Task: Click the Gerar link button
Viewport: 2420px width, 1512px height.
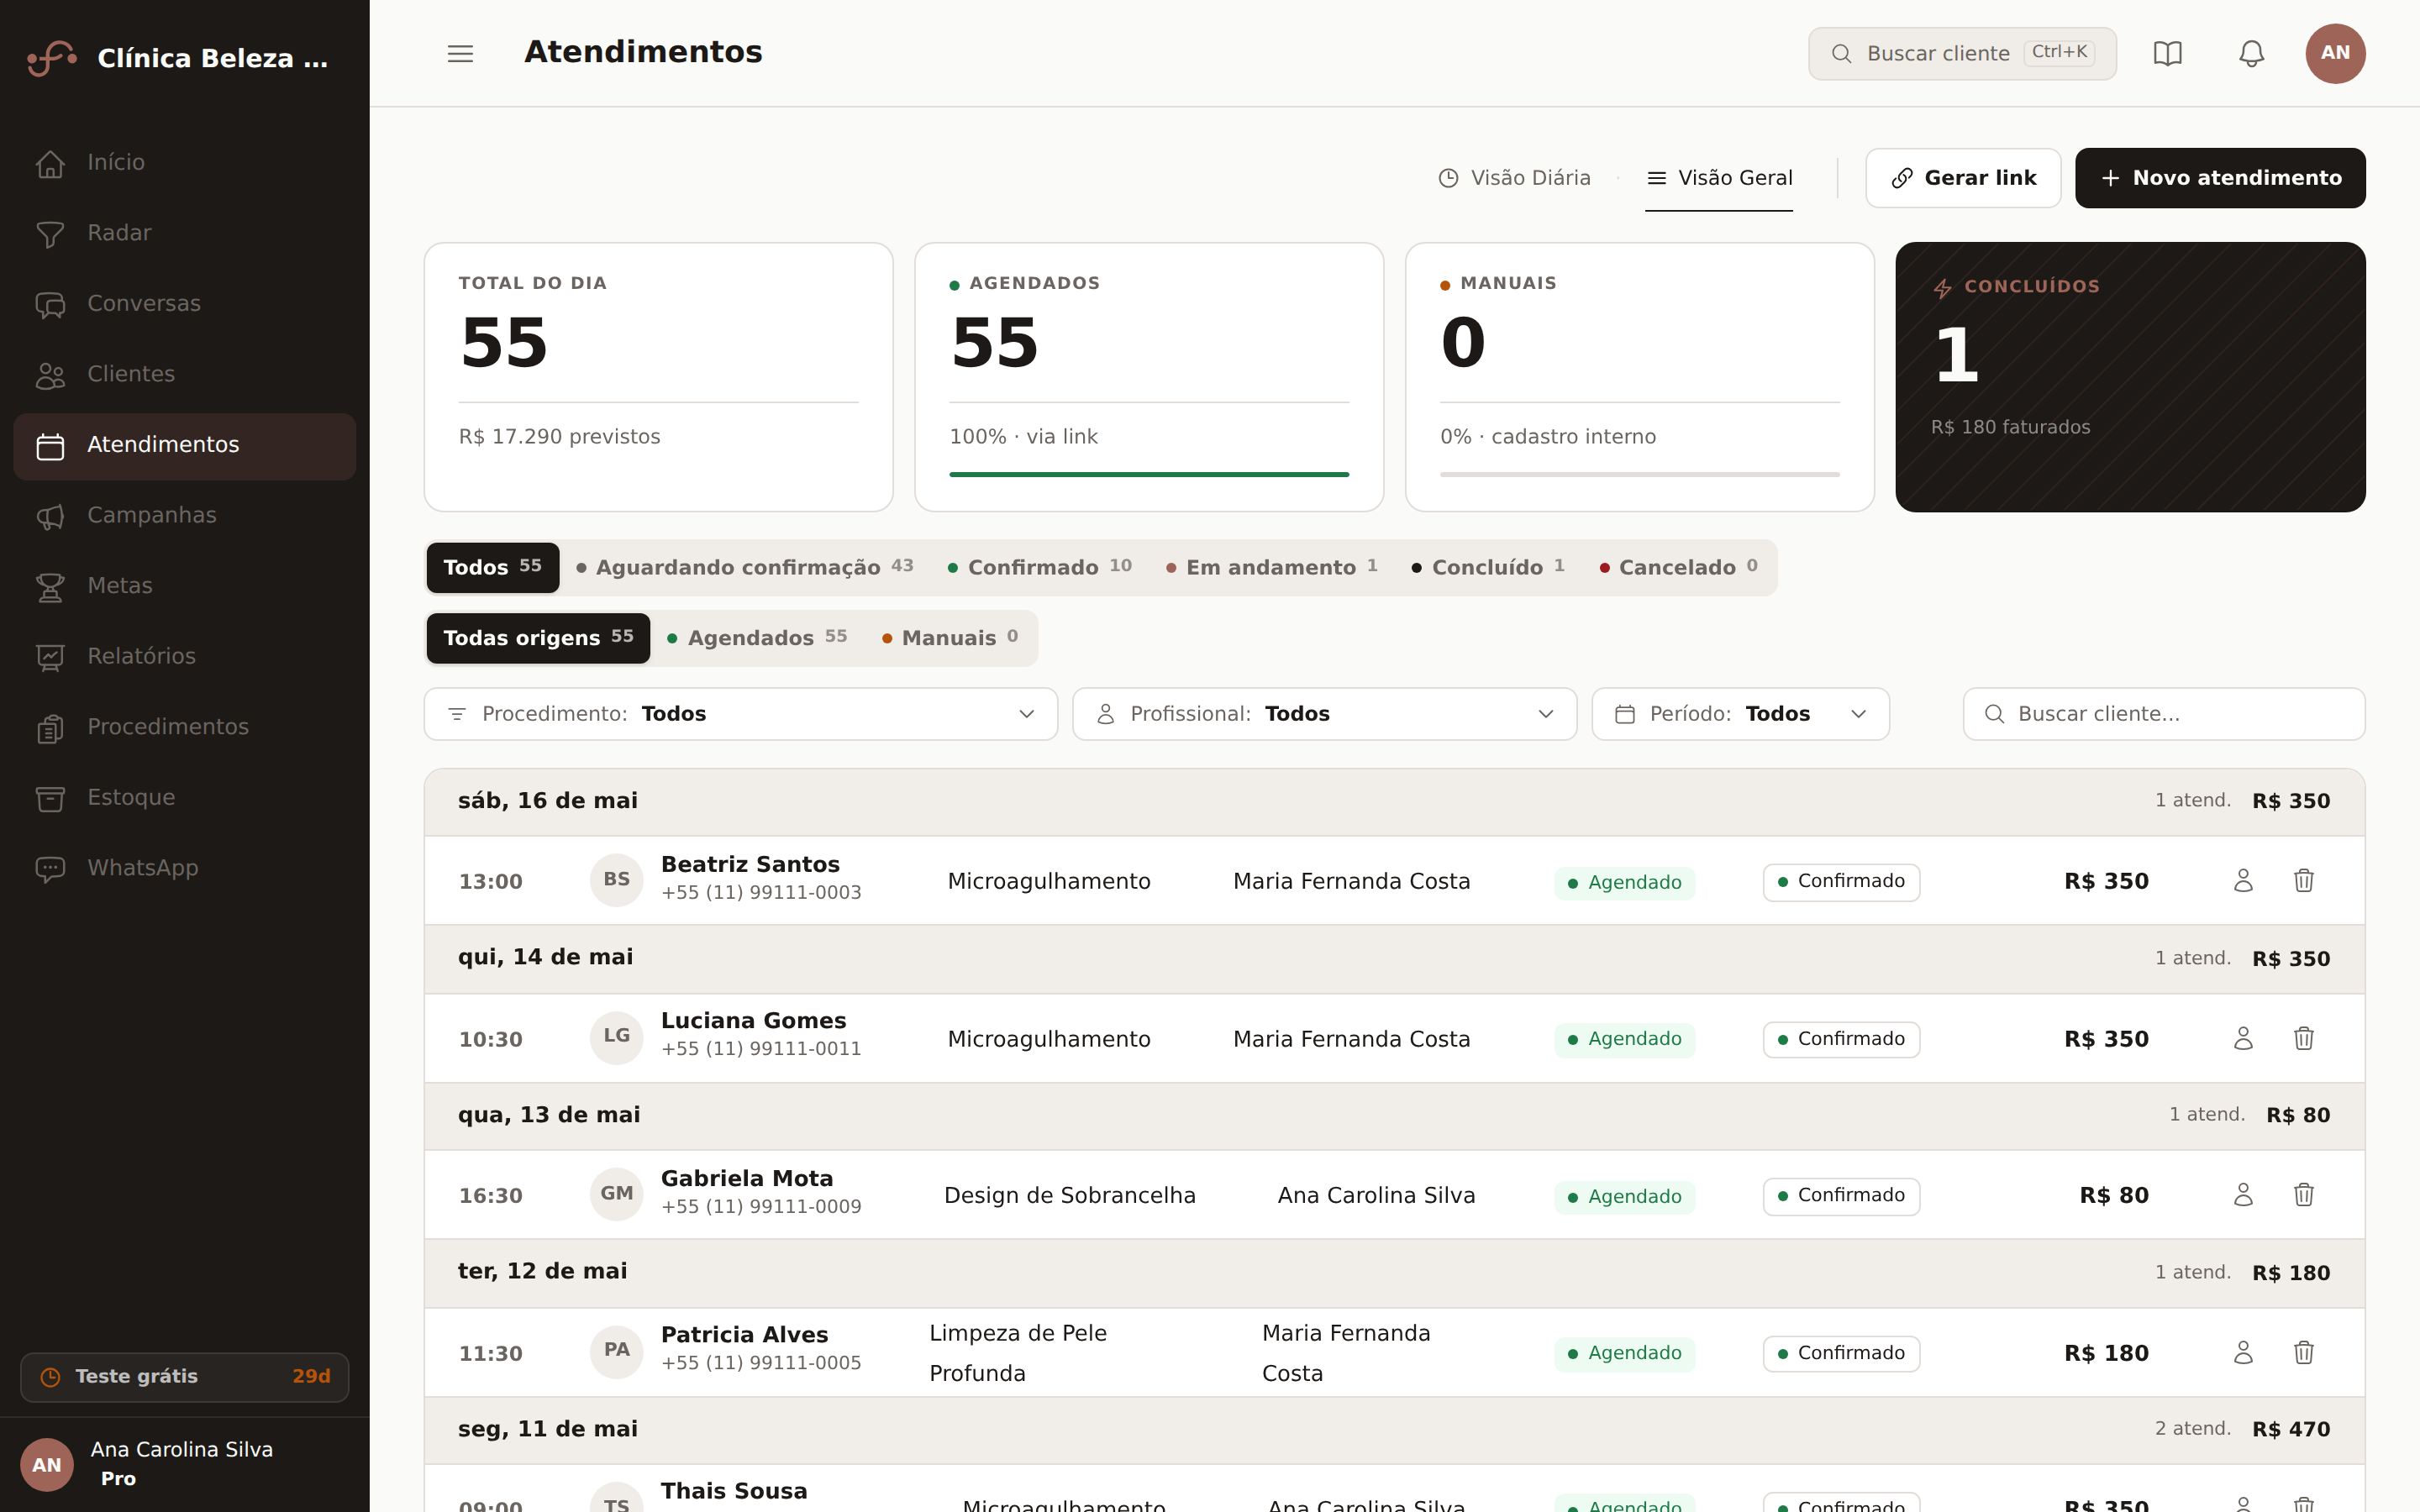Action: (x=1963, y=178)
